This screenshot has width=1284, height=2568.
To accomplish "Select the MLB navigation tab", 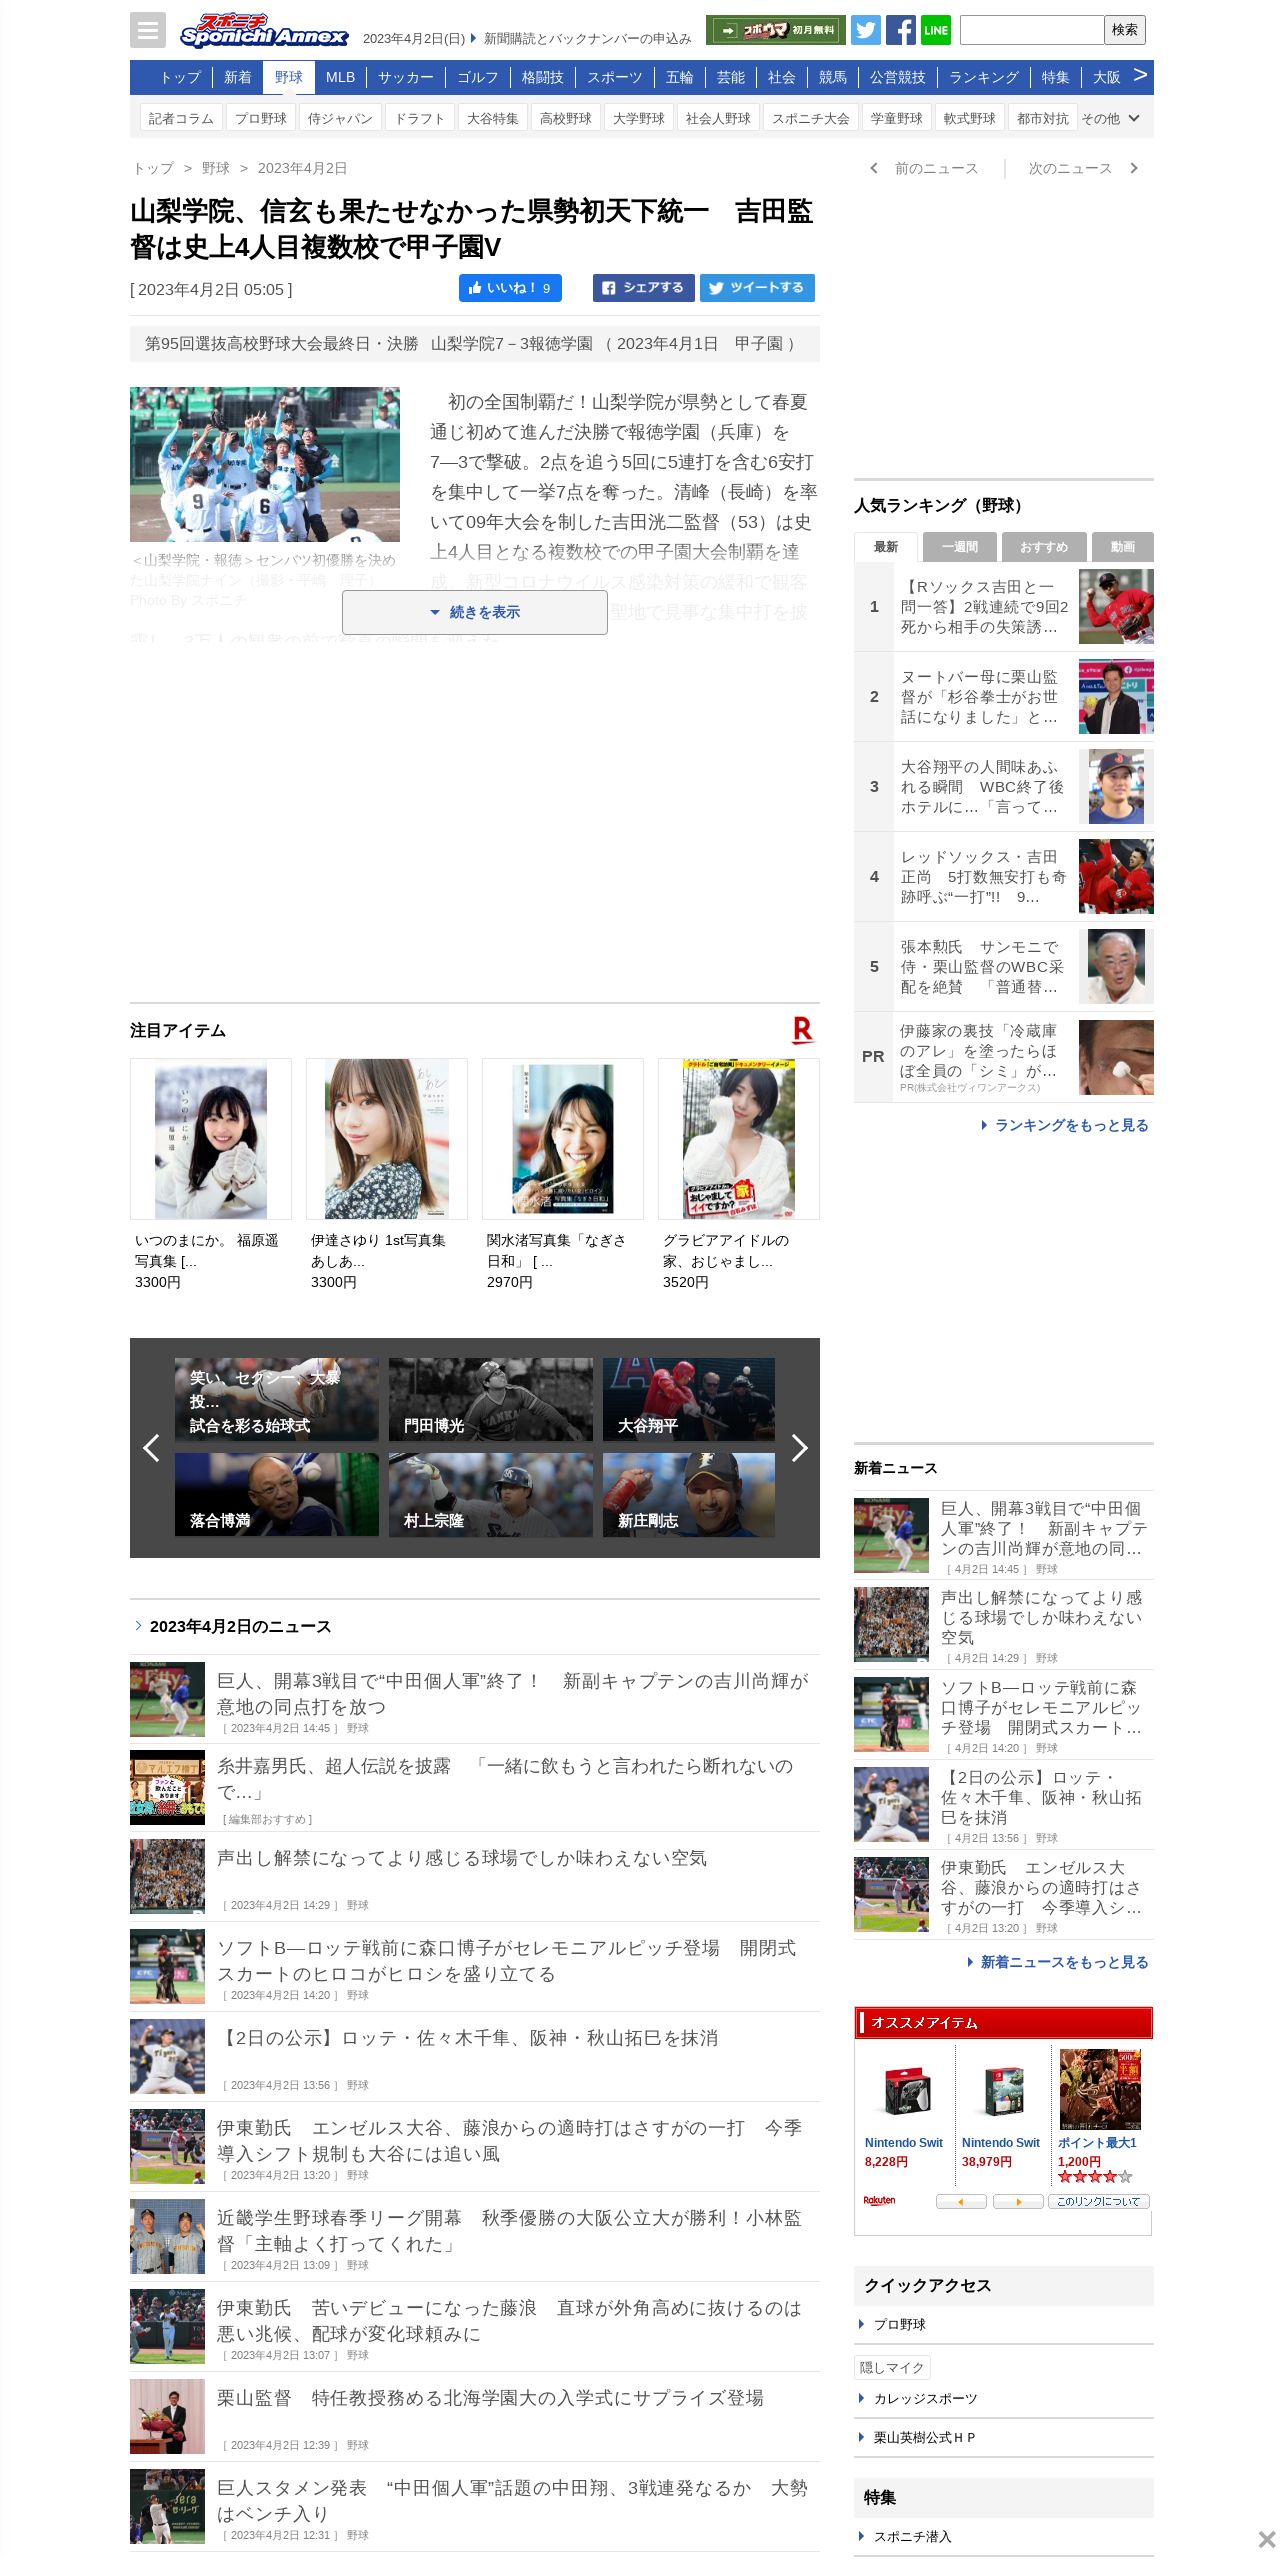I will [340, 77].
